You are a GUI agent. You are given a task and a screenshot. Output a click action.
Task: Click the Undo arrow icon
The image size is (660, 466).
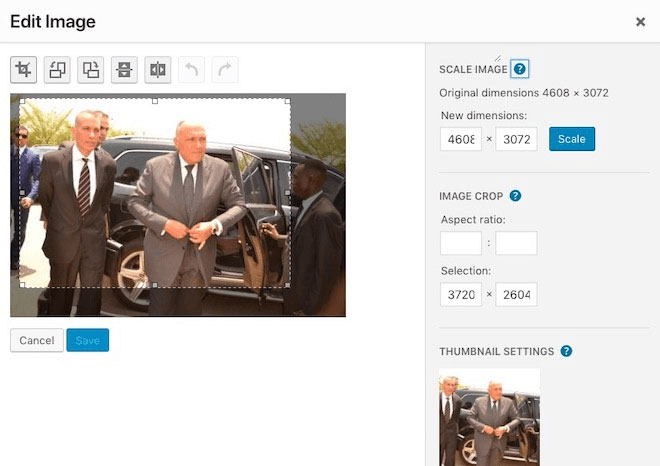tap(191, 69)
